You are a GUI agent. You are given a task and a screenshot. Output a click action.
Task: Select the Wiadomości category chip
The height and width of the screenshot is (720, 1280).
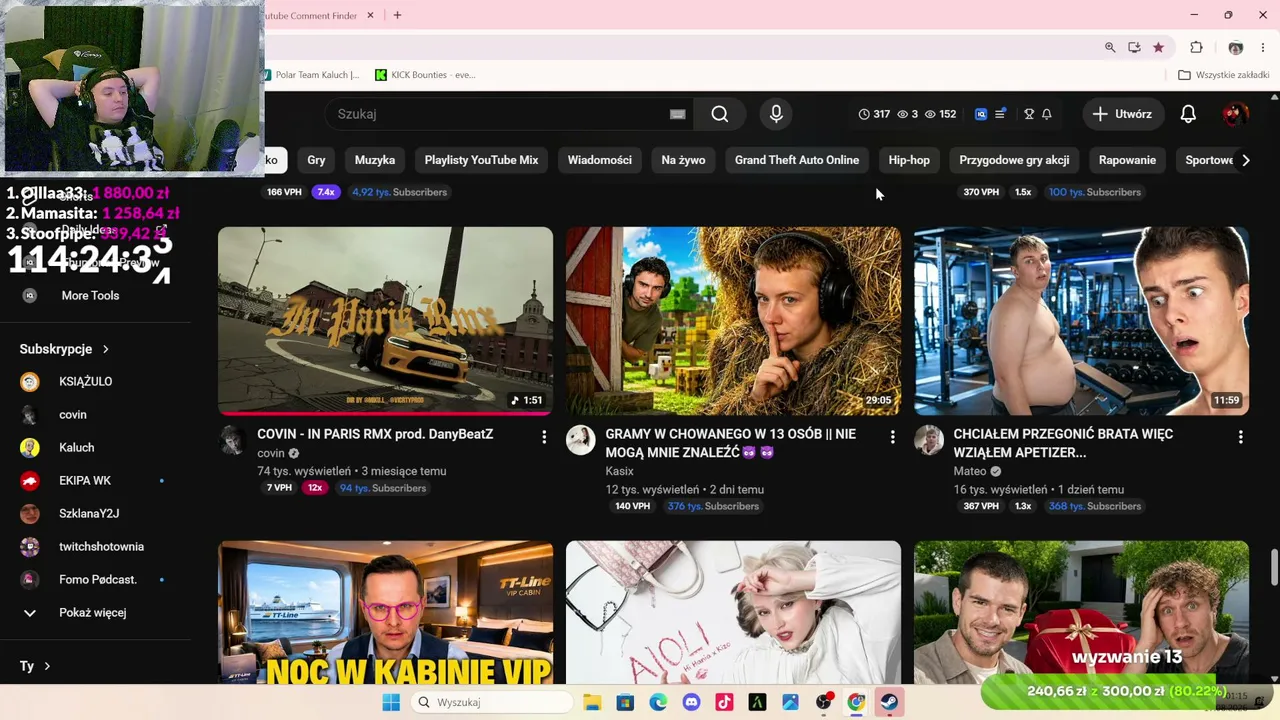tap(600, 160)
